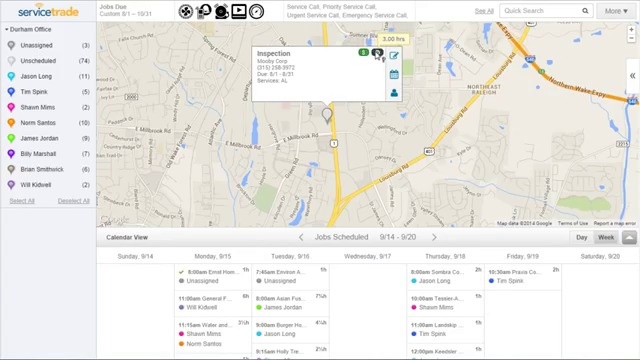Open the 11:00am Landskip job
The width and height of the screenshot is (640, 360).
(x=446, y=329)
